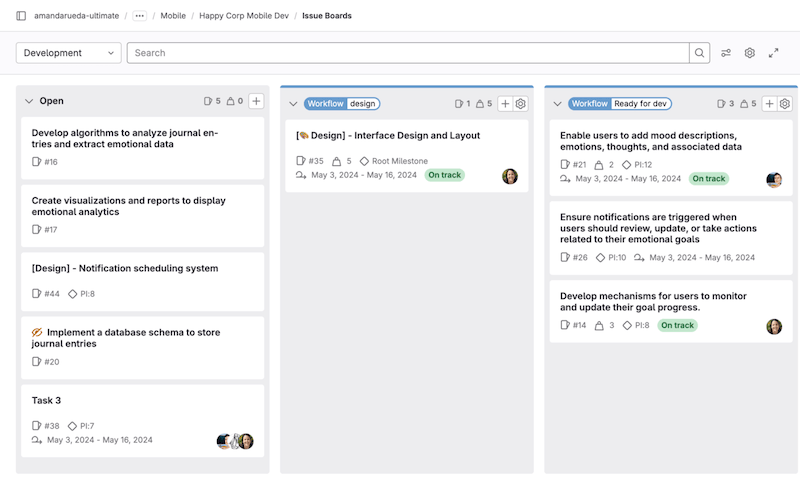The width and height of the screenshot is (800, 484).
Task: Click the board Search input field
Action: pyautogui.click(x=407, y=53)
